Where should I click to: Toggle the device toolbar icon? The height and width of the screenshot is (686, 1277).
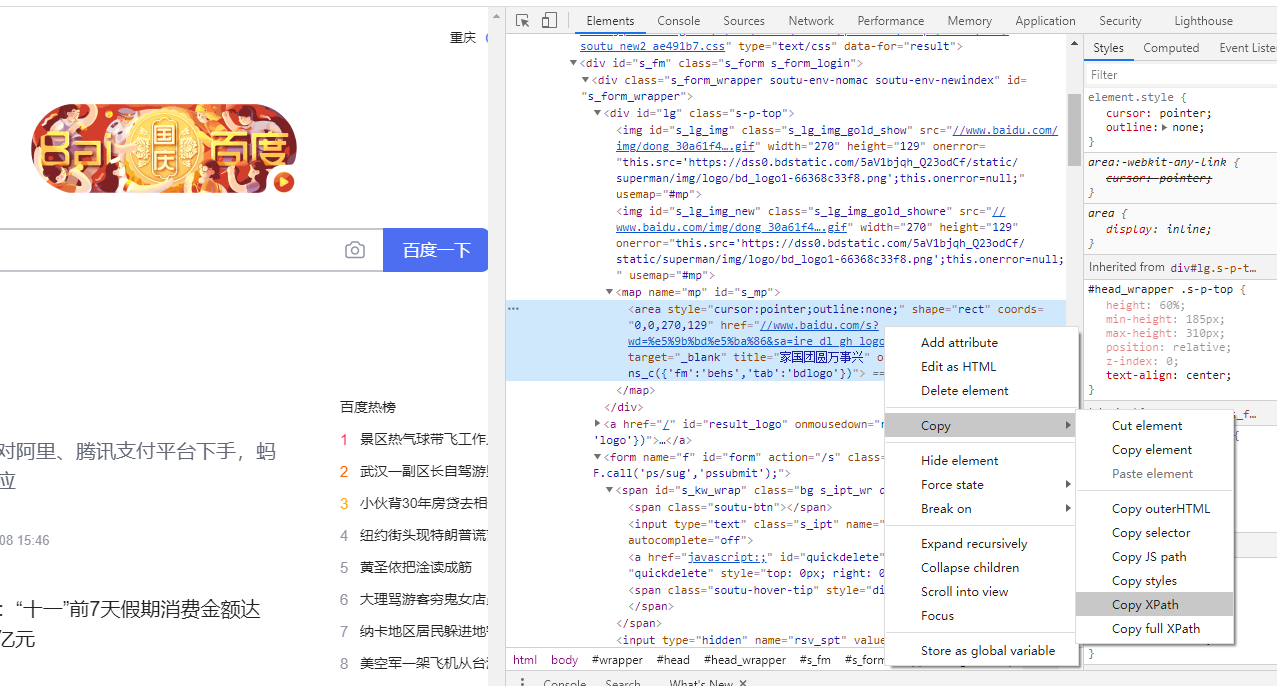point(549,21)
